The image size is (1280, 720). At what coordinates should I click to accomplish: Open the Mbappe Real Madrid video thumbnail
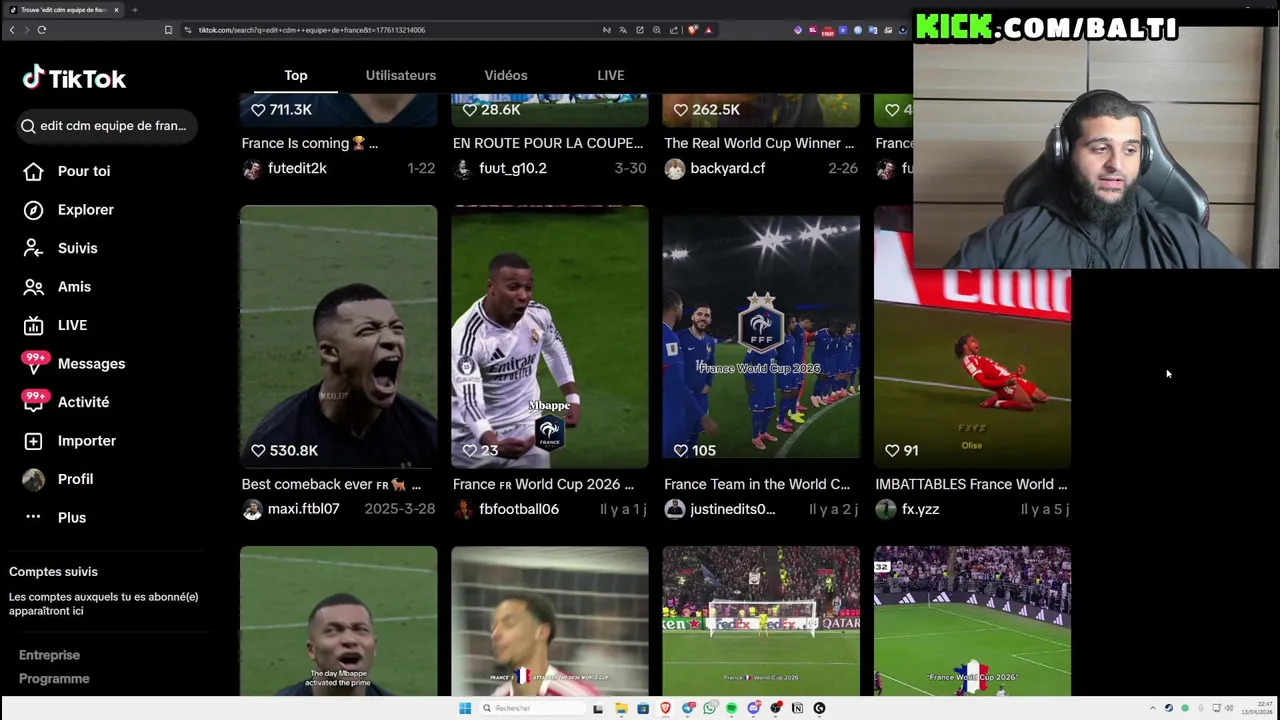pyautogui.click(x=550, y=337)
